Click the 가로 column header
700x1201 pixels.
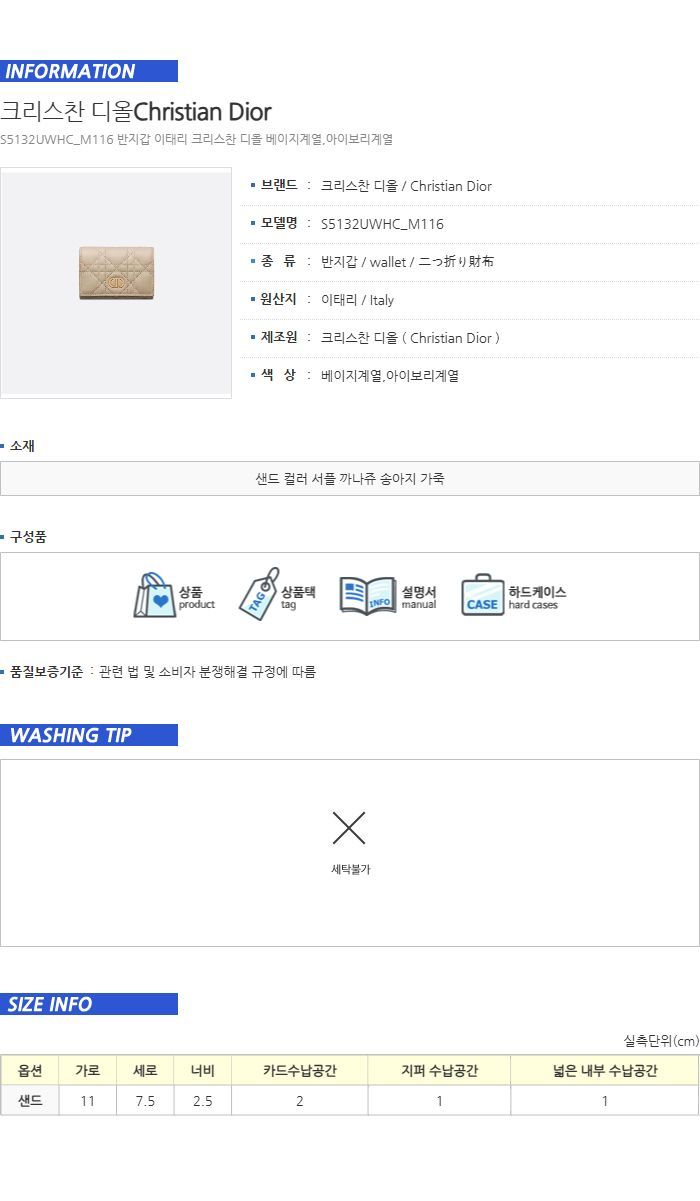88,1071
